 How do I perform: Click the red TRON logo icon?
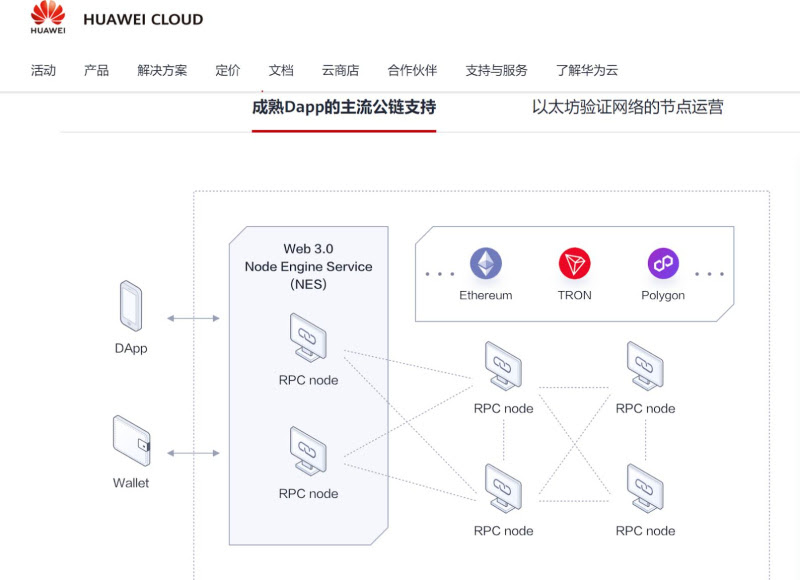(574, 263)
